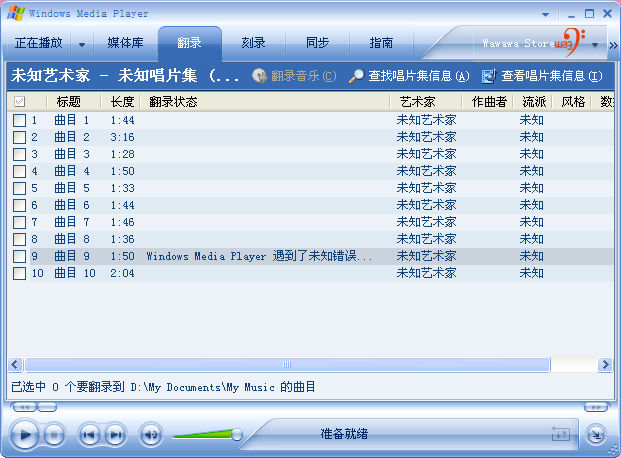Click 查看唱片集信息 (I) button
621x458 pixels.
point(542,76)
